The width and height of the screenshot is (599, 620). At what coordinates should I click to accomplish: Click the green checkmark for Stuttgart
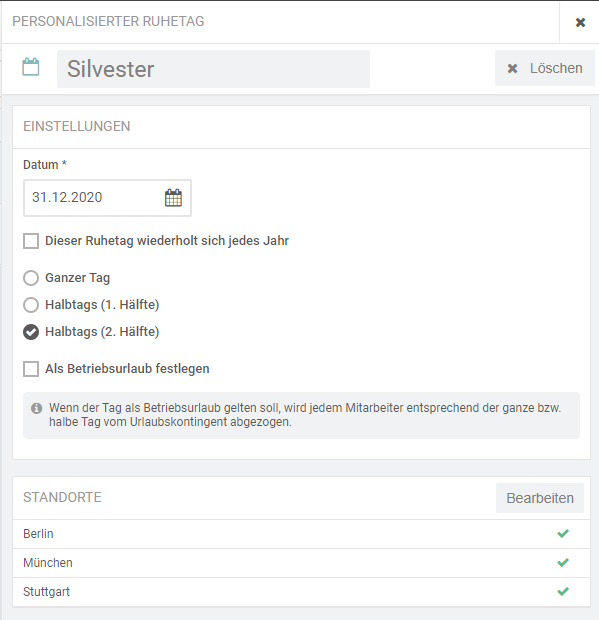pos(563,592)
